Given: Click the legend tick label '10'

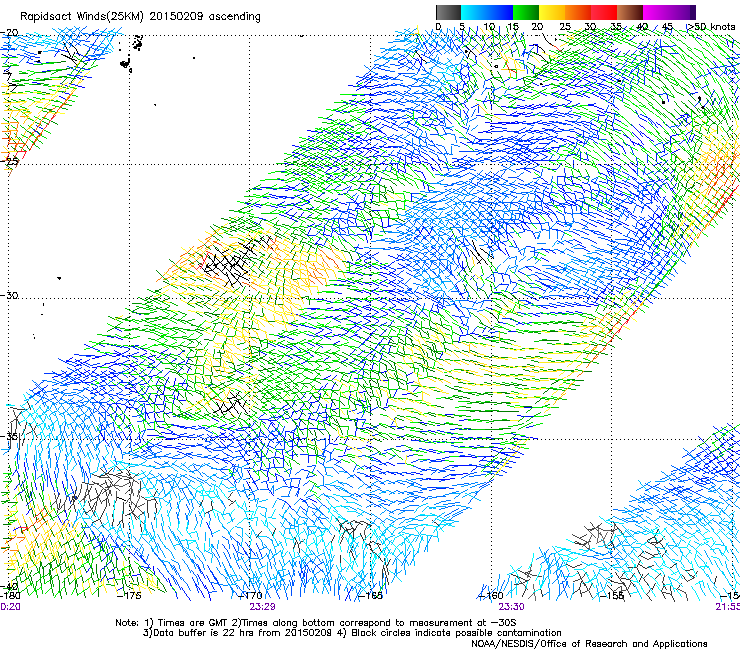Looking at the screenshot, I should click(x=489, y=27).
